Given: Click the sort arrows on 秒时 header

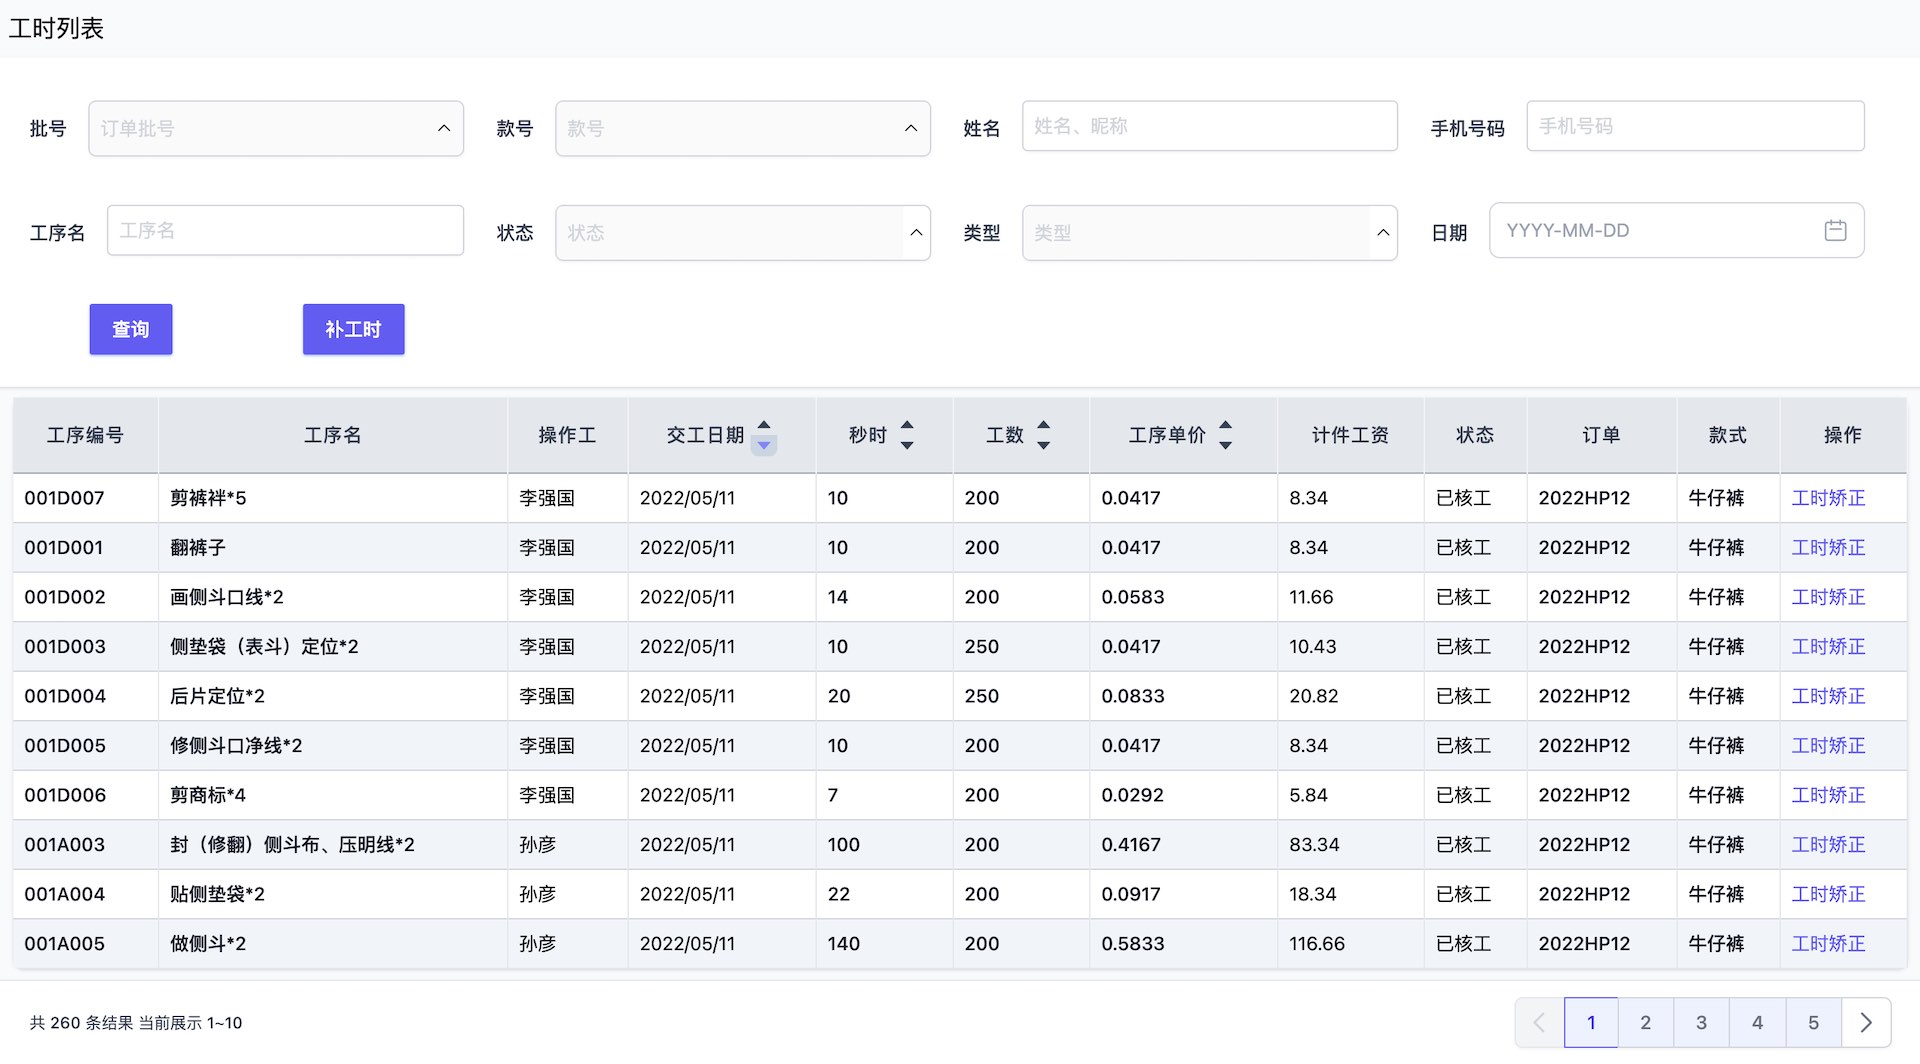Looking at the screenshot, I should pyautogui.click(x=907, y=435).
